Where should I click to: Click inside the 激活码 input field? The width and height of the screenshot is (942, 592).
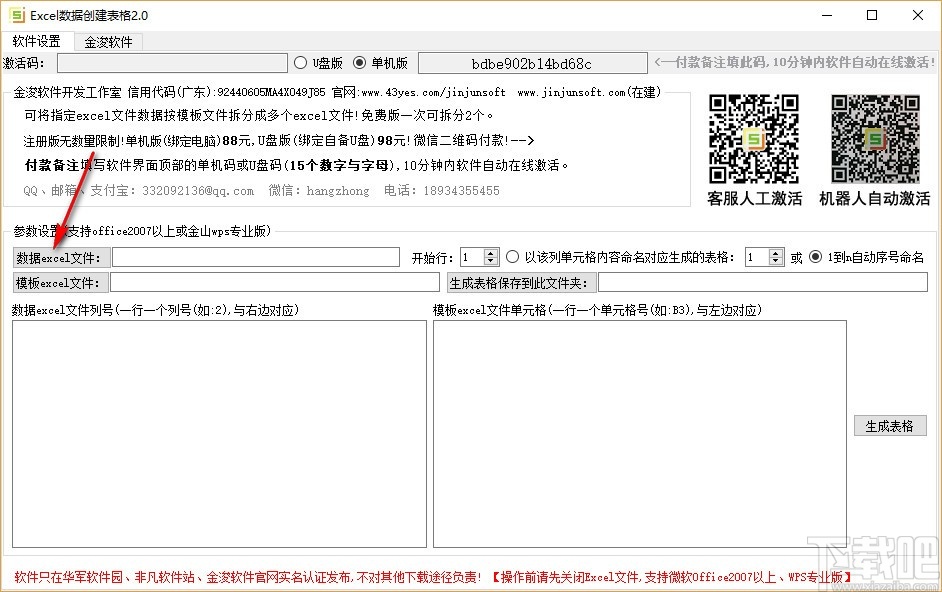tap(172, 62)
